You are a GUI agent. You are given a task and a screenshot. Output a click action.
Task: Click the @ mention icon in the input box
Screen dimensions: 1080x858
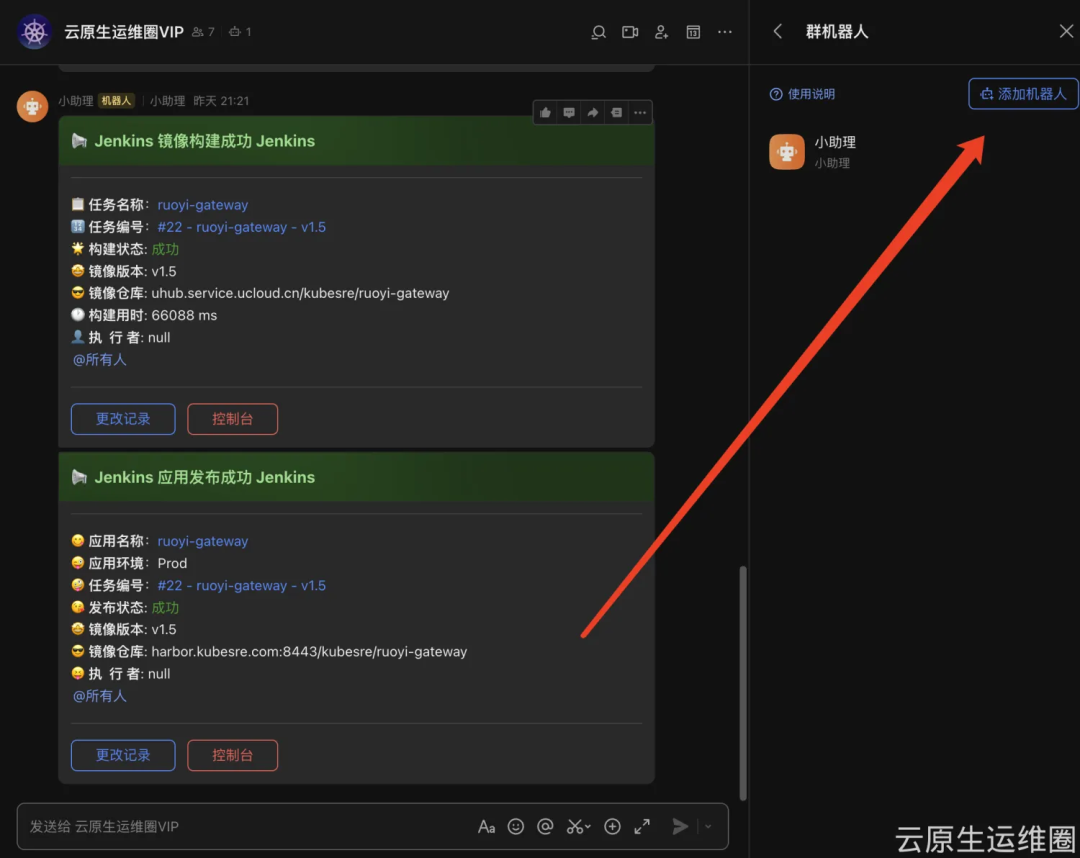[x=545, y=826]
